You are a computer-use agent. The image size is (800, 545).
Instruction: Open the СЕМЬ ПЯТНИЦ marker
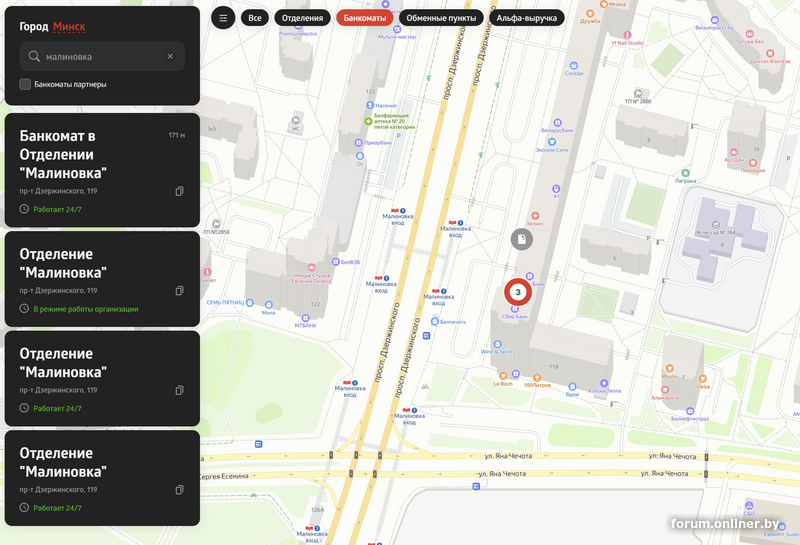(x=249, y=303)
